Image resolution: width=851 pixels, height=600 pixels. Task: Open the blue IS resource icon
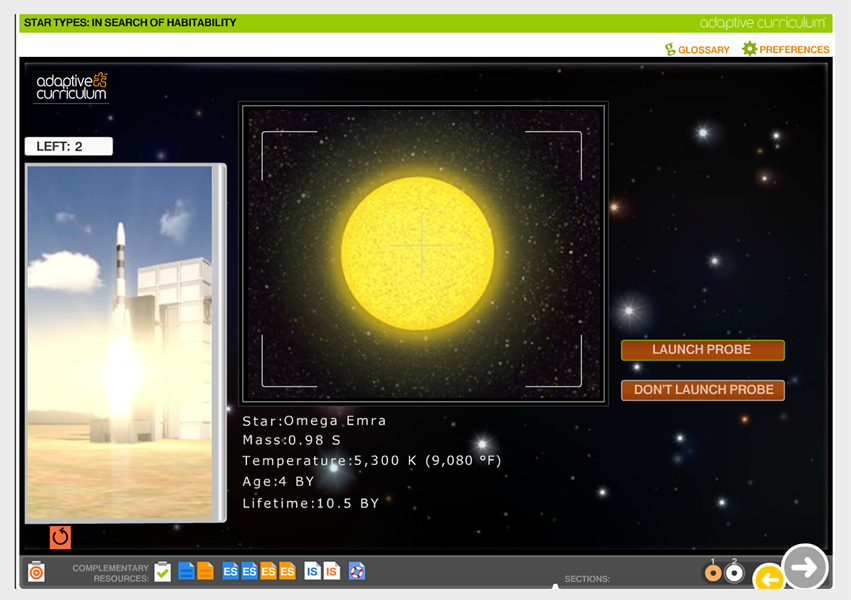[x=313, y=572]
